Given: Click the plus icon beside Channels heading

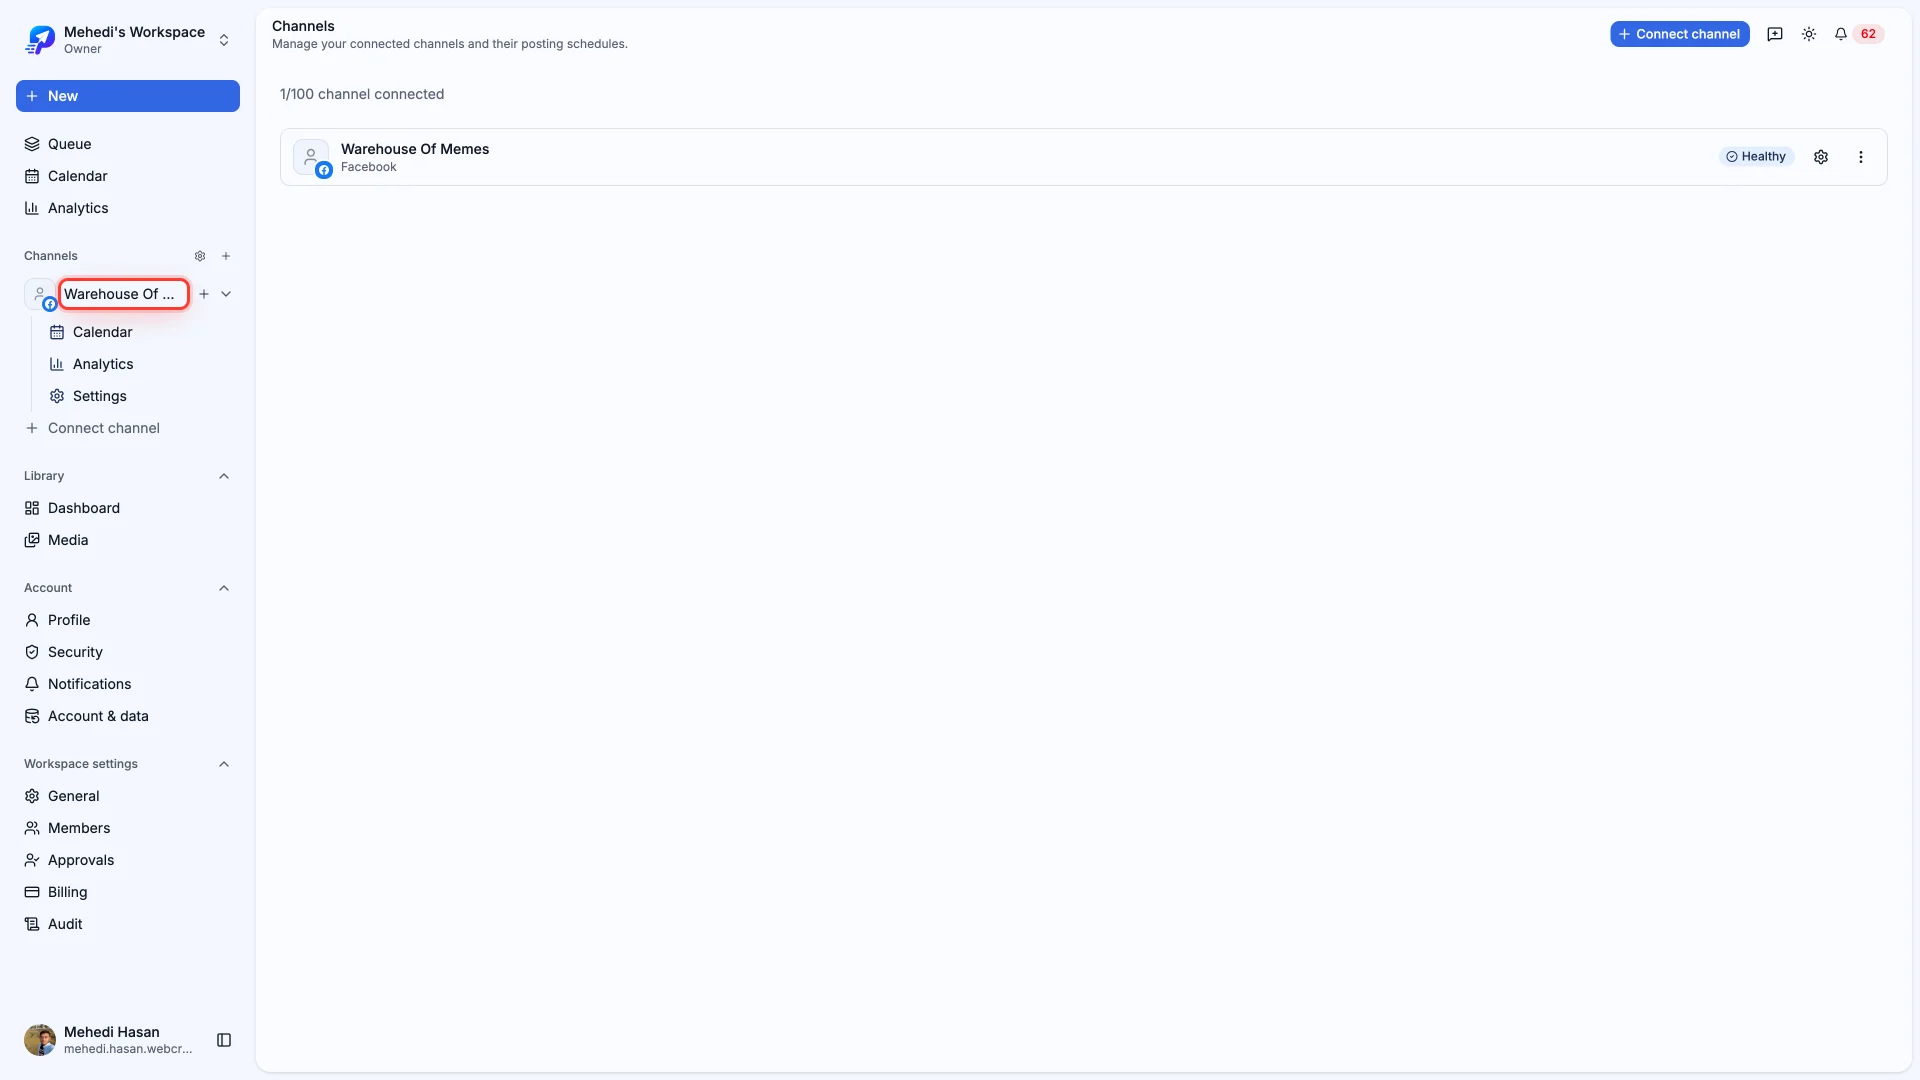Looking at the screenshot, I should pyautogui.click(x=226, y=256).
